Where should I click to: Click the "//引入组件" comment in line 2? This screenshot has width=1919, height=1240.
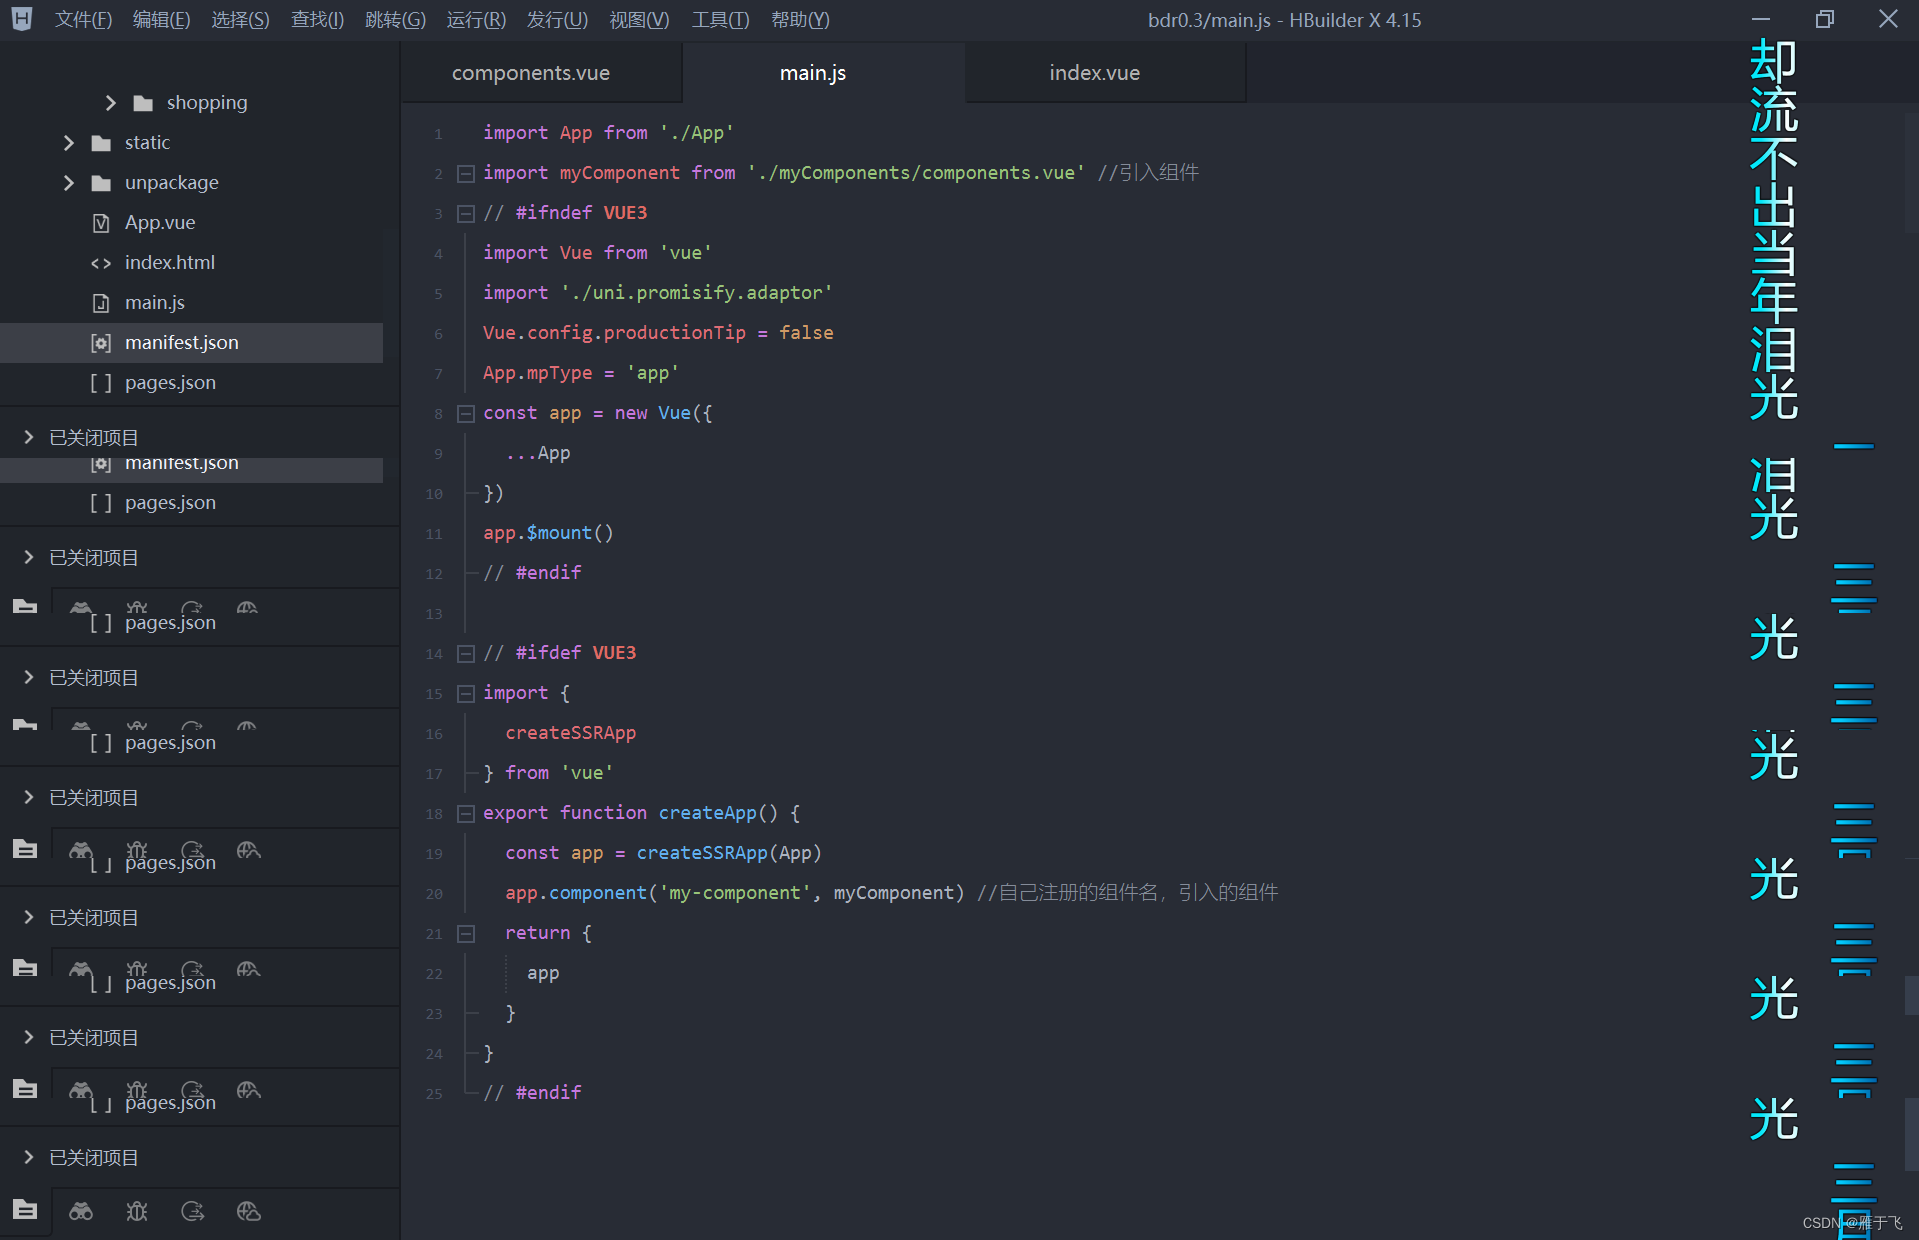pos(1148,173)
